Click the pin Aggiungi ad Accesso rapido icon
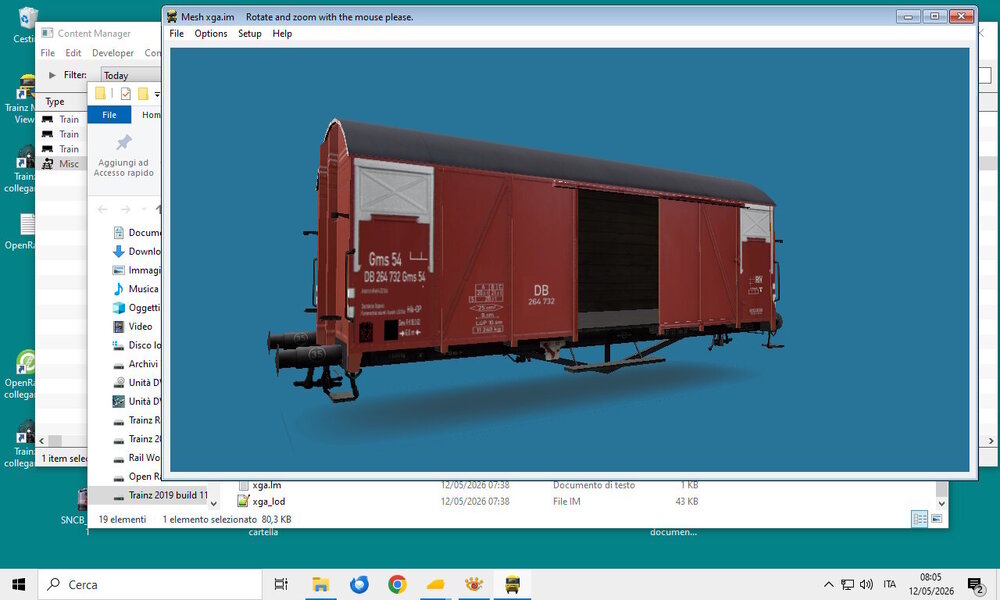The height and width of the screenshot is (600, 1000). coord(124,142)
